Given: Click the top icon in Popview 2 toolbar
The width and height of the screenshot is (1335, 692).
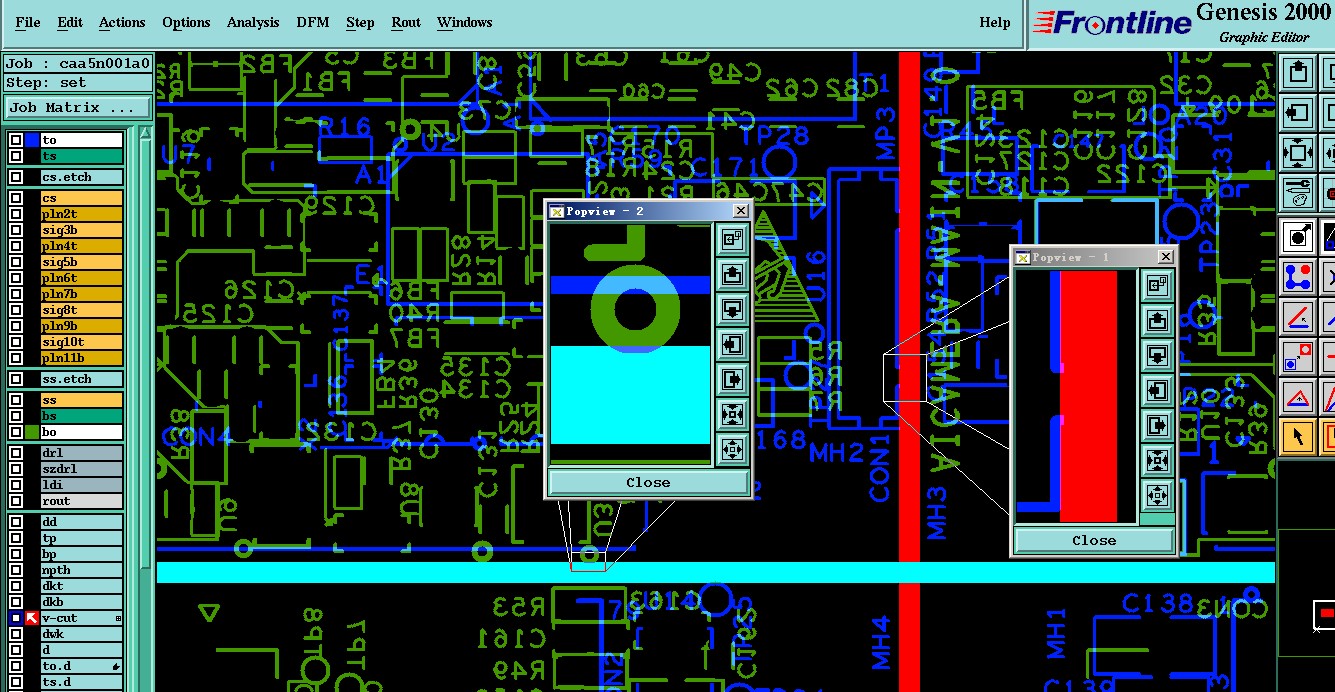Looking at the screenshot, I should click(733, 239).
